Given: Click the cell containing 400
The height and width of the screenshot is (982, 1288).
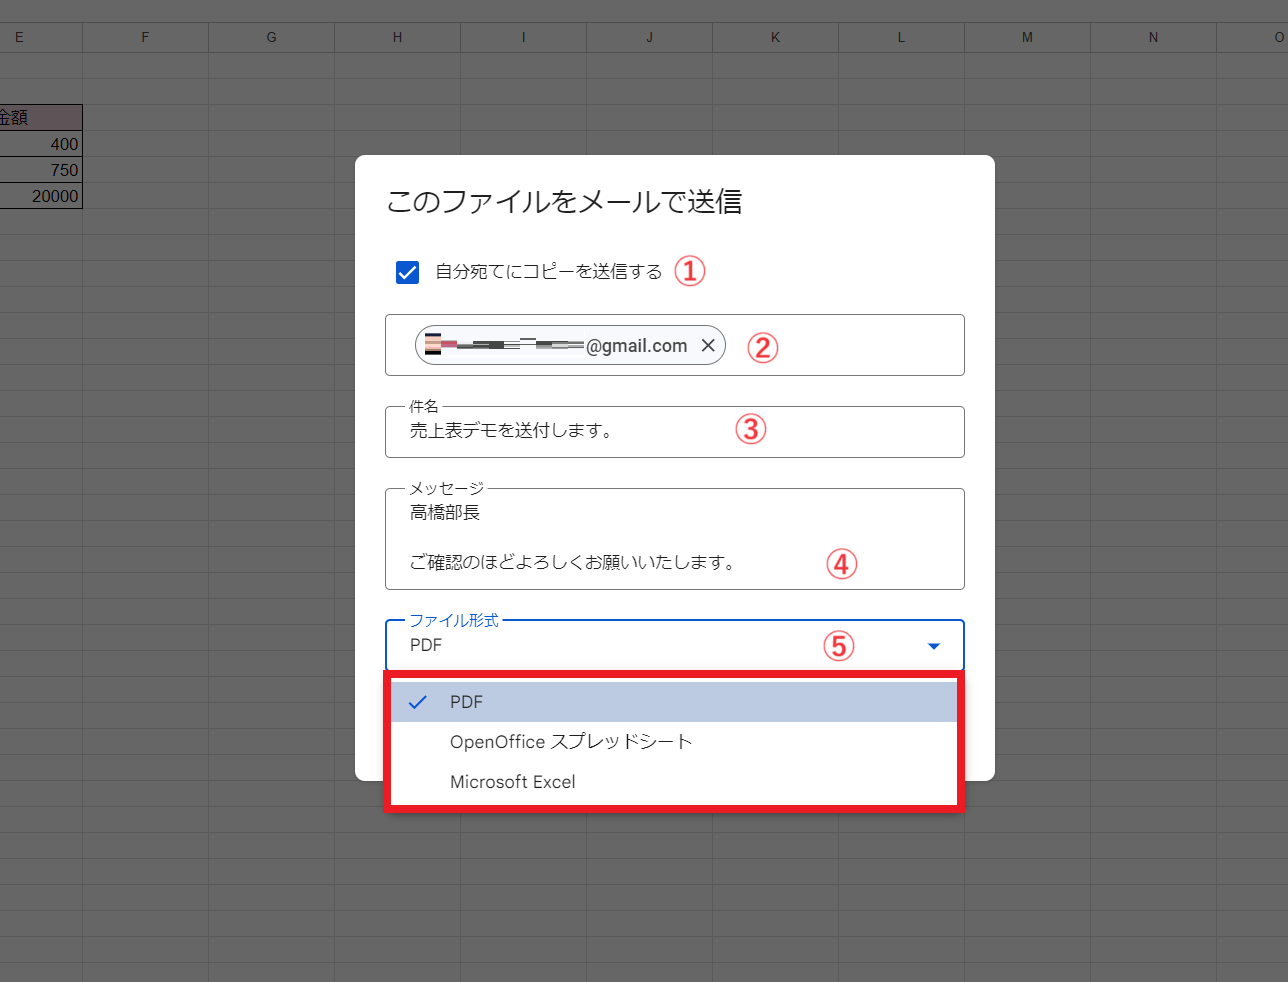Looking at the screenshot, I should click(40, 144).
